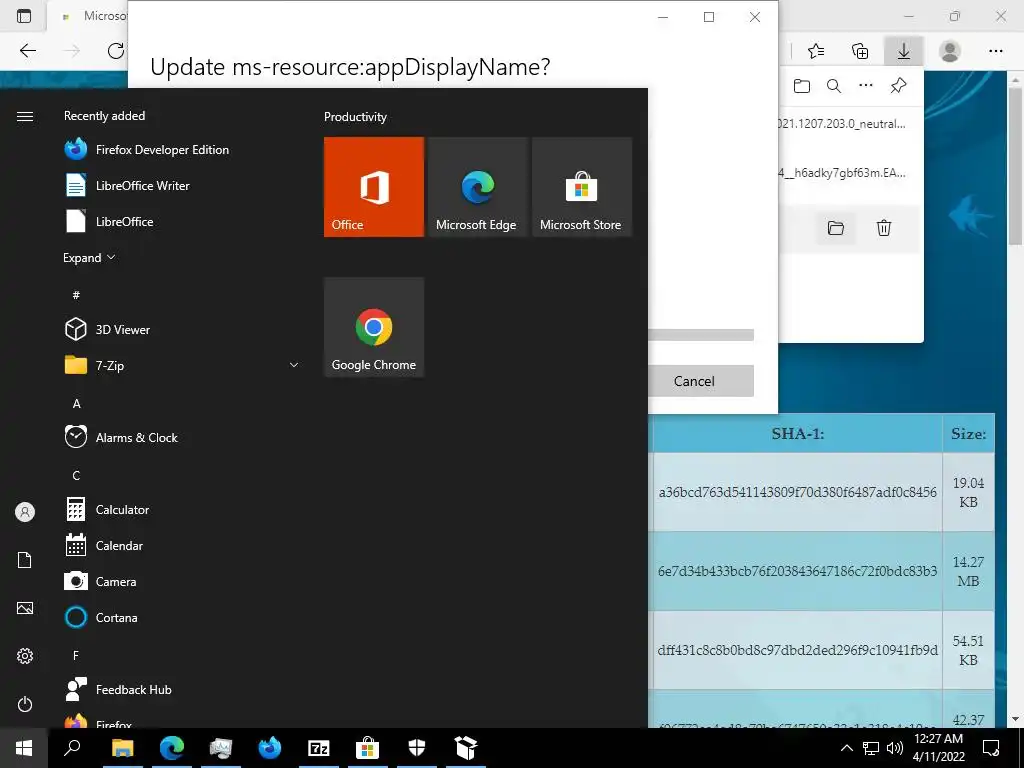Open download ending '203.0_neutral...'
Viewport: 1024px width, 768px height.
[842, 123]
